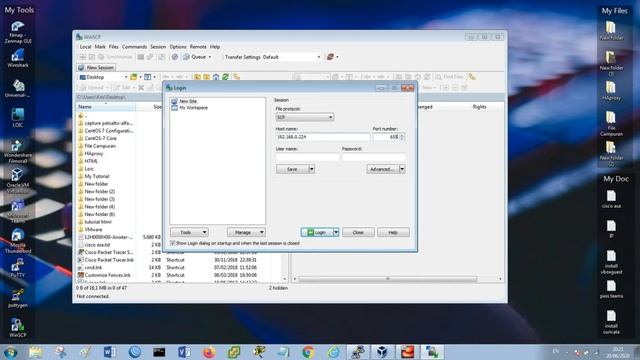Image resolution: width=640 pixels, height=360 pixels.
Task: Open the Oracle VM VirtualBox desktop icon
Action: (x=18, y=180)
